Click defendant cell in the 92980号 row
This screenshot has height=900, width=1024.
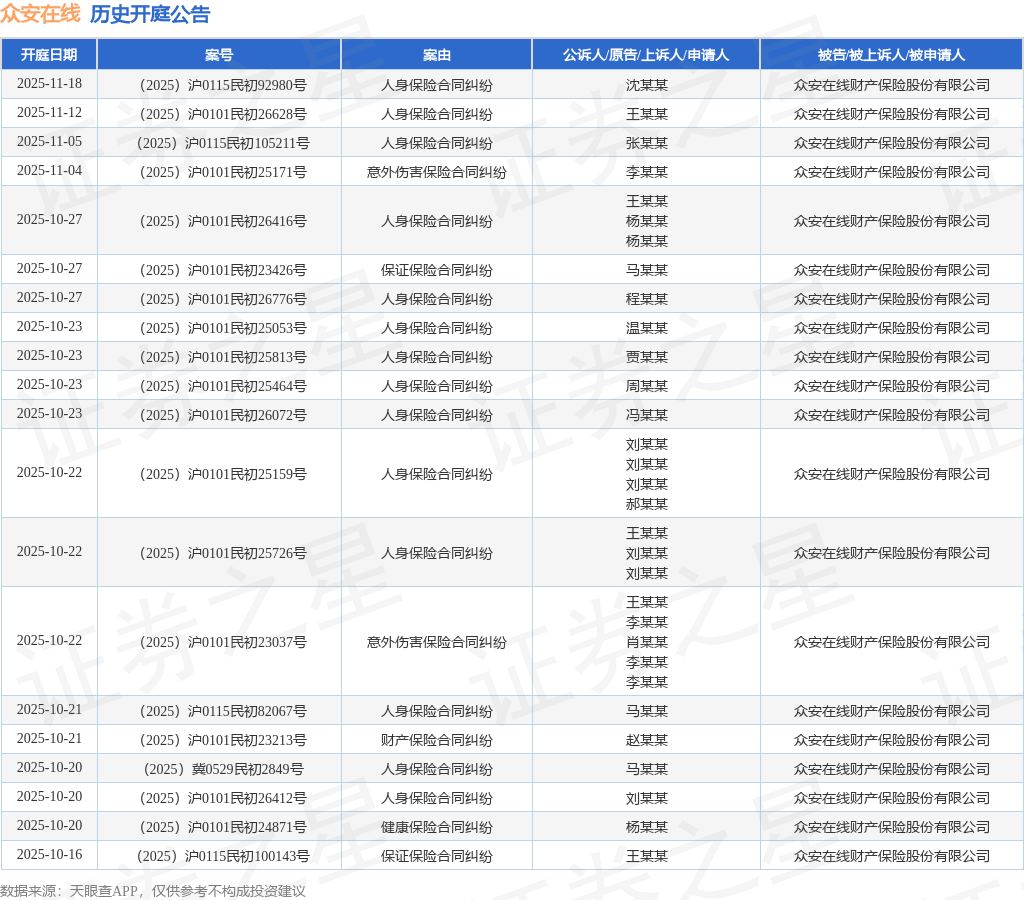point(891,85)
